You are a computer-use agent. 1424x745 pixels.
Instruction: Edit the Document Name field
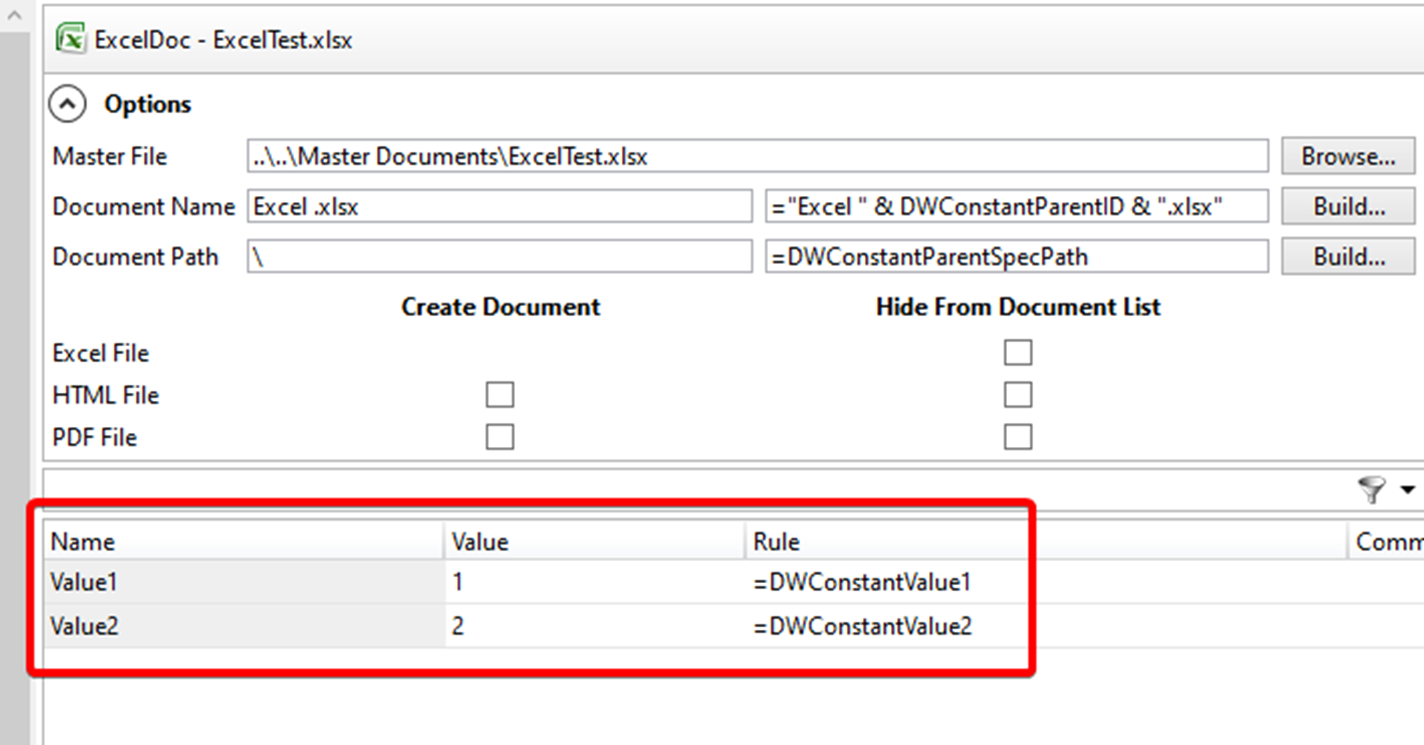pos(500,206)
